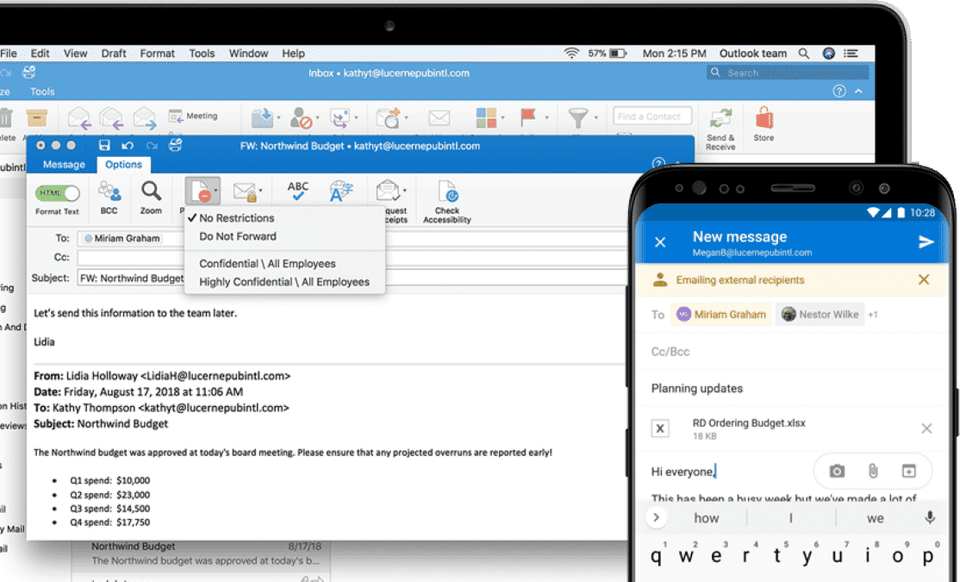
Task: Click the Reply arrow icon in toolbar
Action: point(79,118)
